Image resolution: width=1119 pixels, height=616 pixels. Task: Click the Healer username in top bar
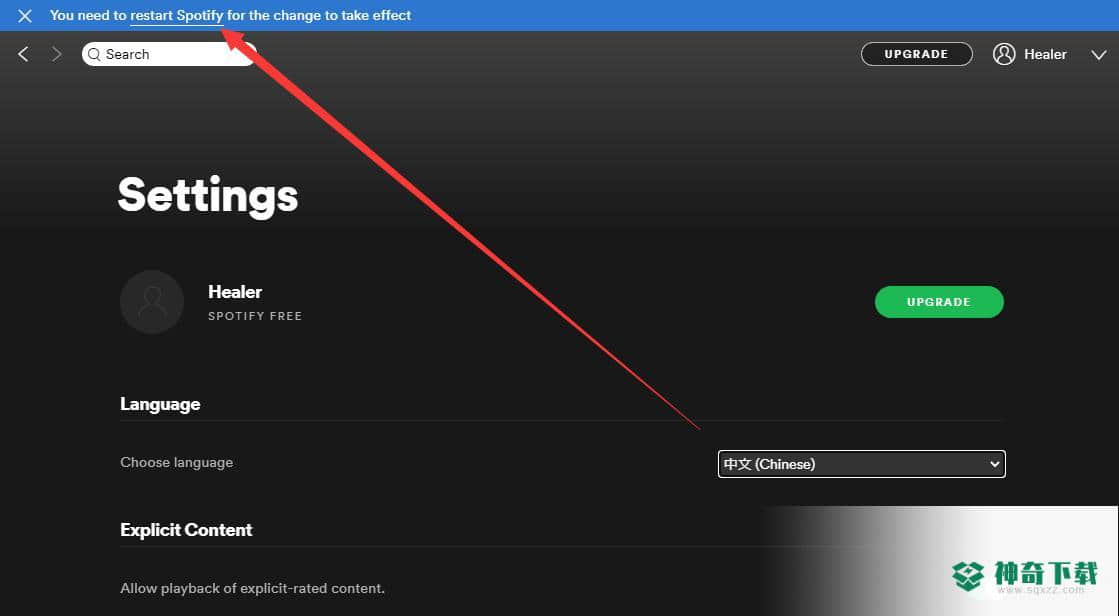point(1045,54)
